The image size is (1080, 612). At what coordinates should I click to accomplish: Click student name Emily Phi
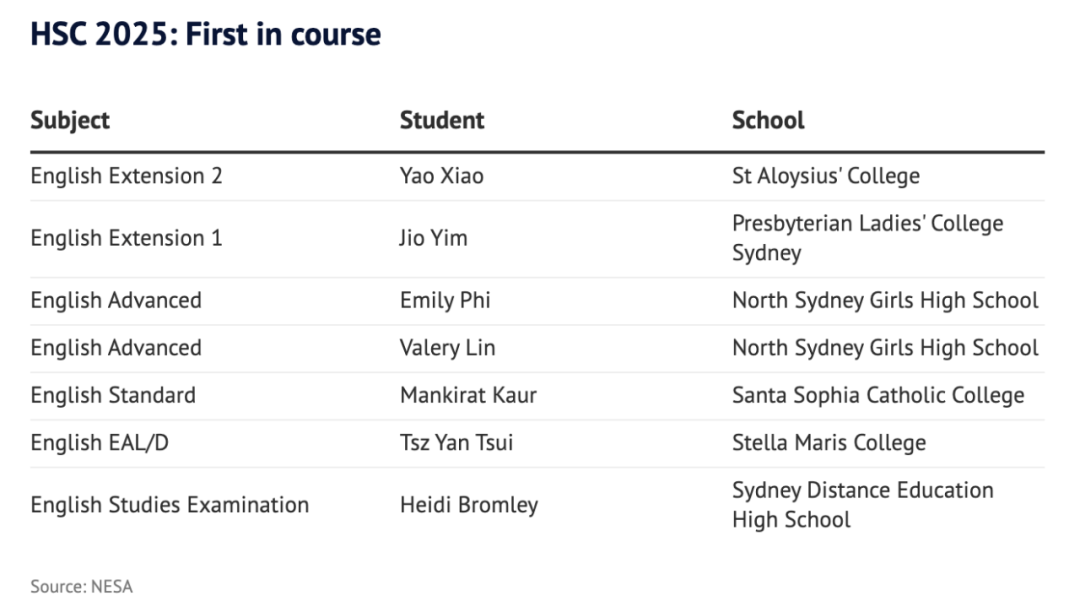[445, 300]
